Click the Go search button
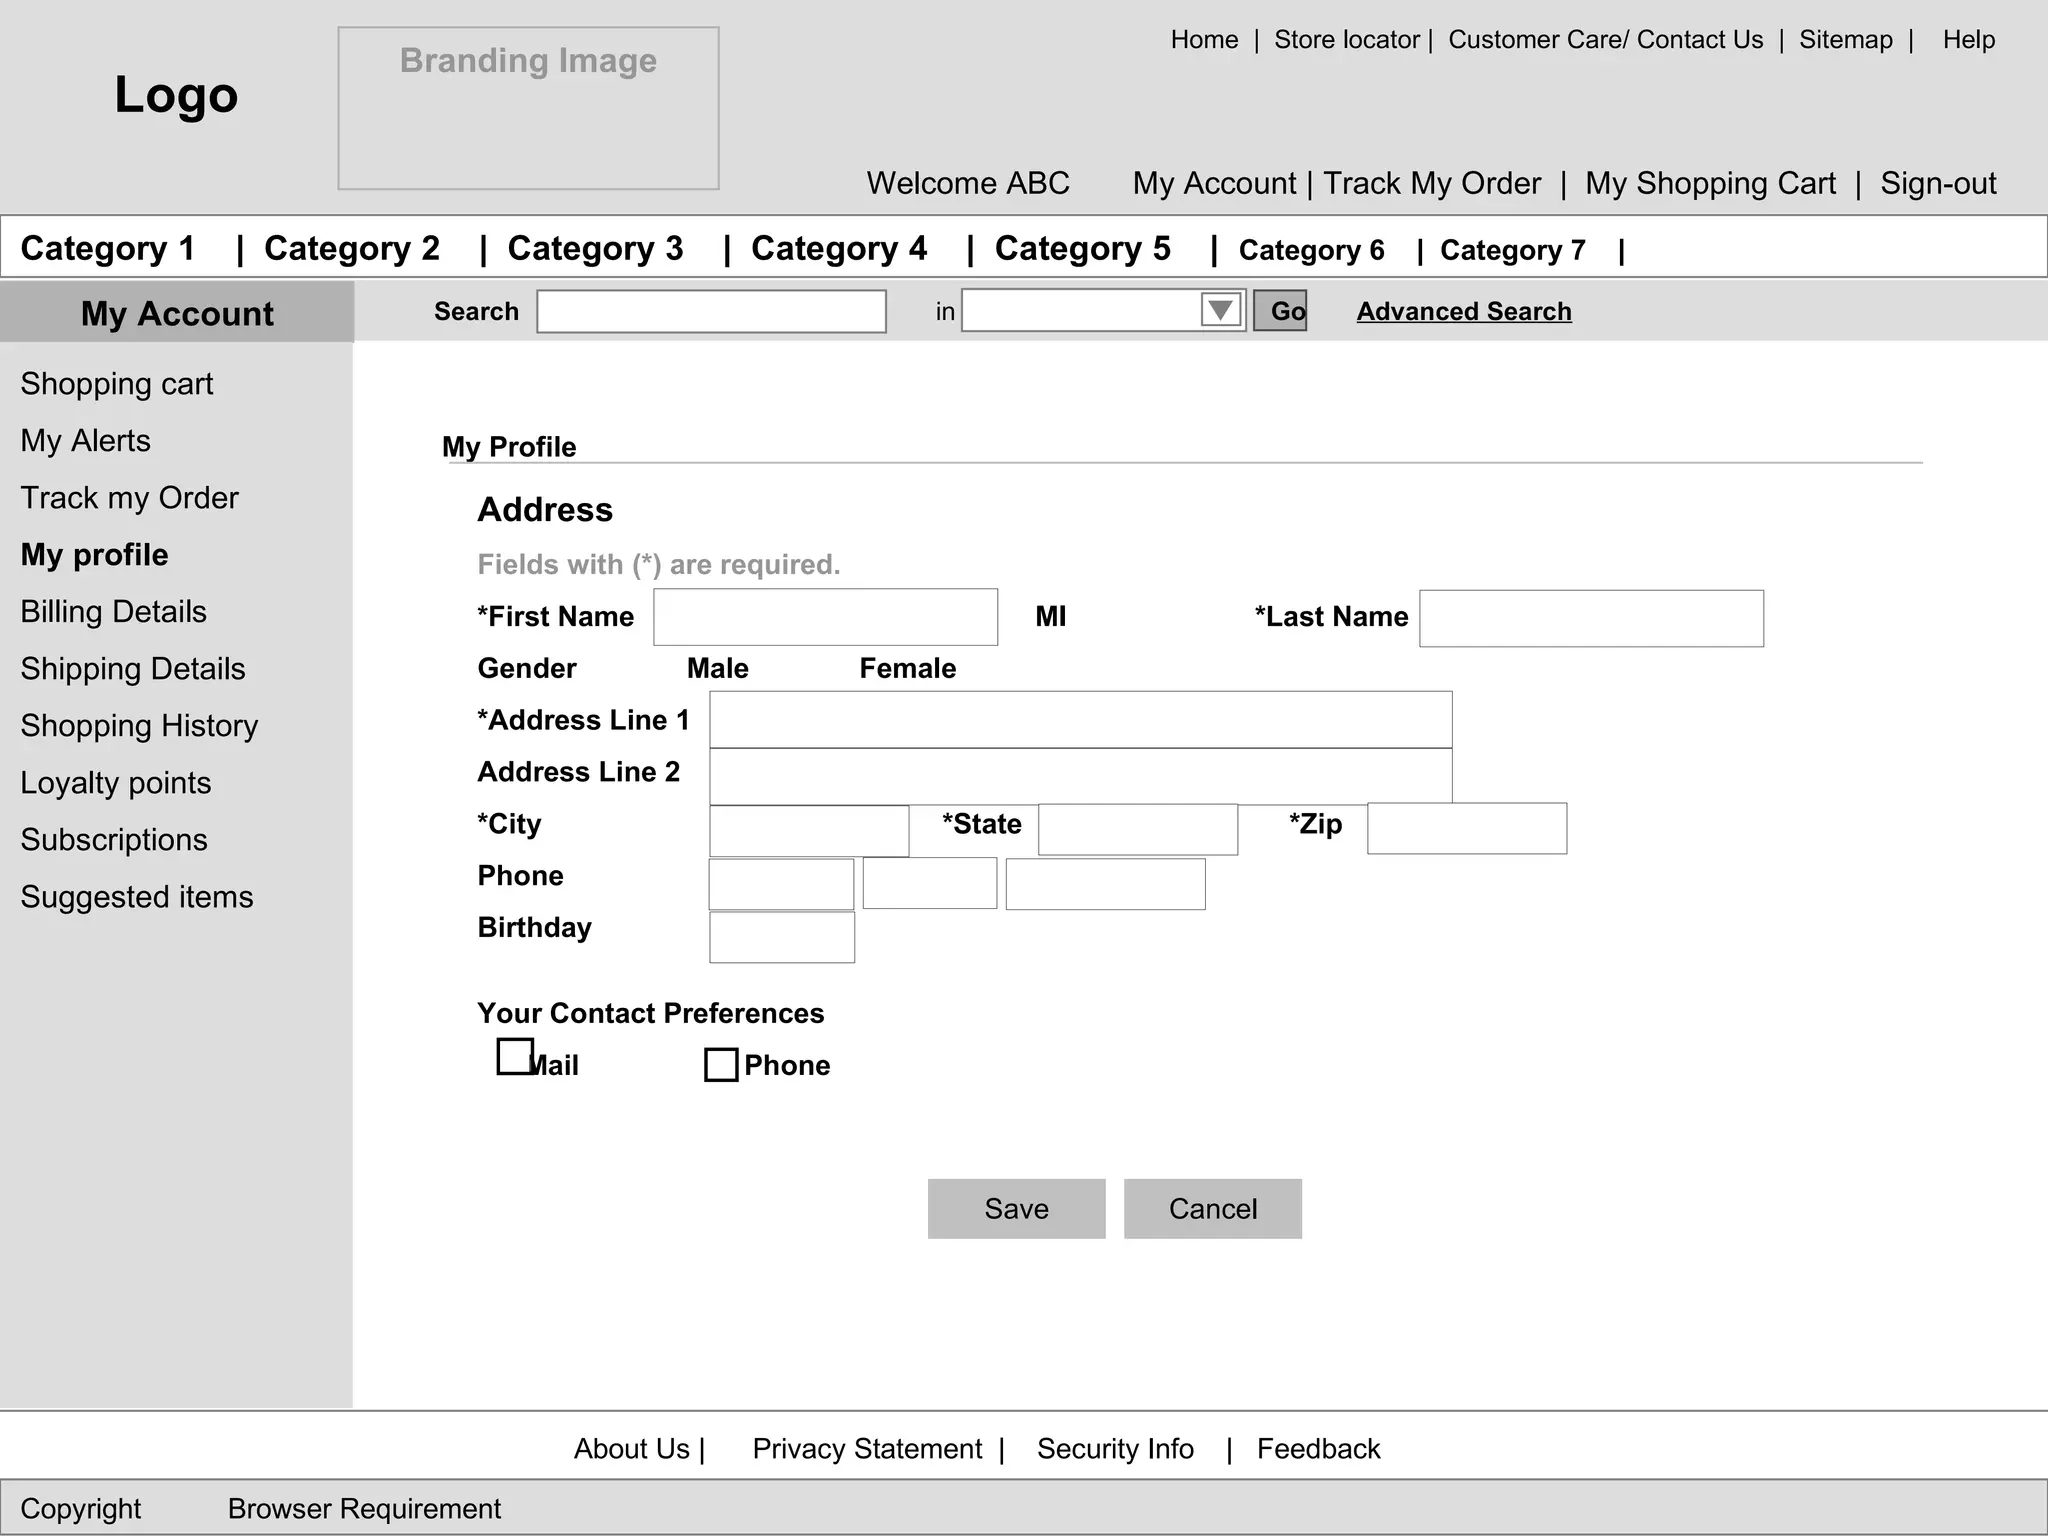The image size is (2048, 1536). tap(1280, 311)
